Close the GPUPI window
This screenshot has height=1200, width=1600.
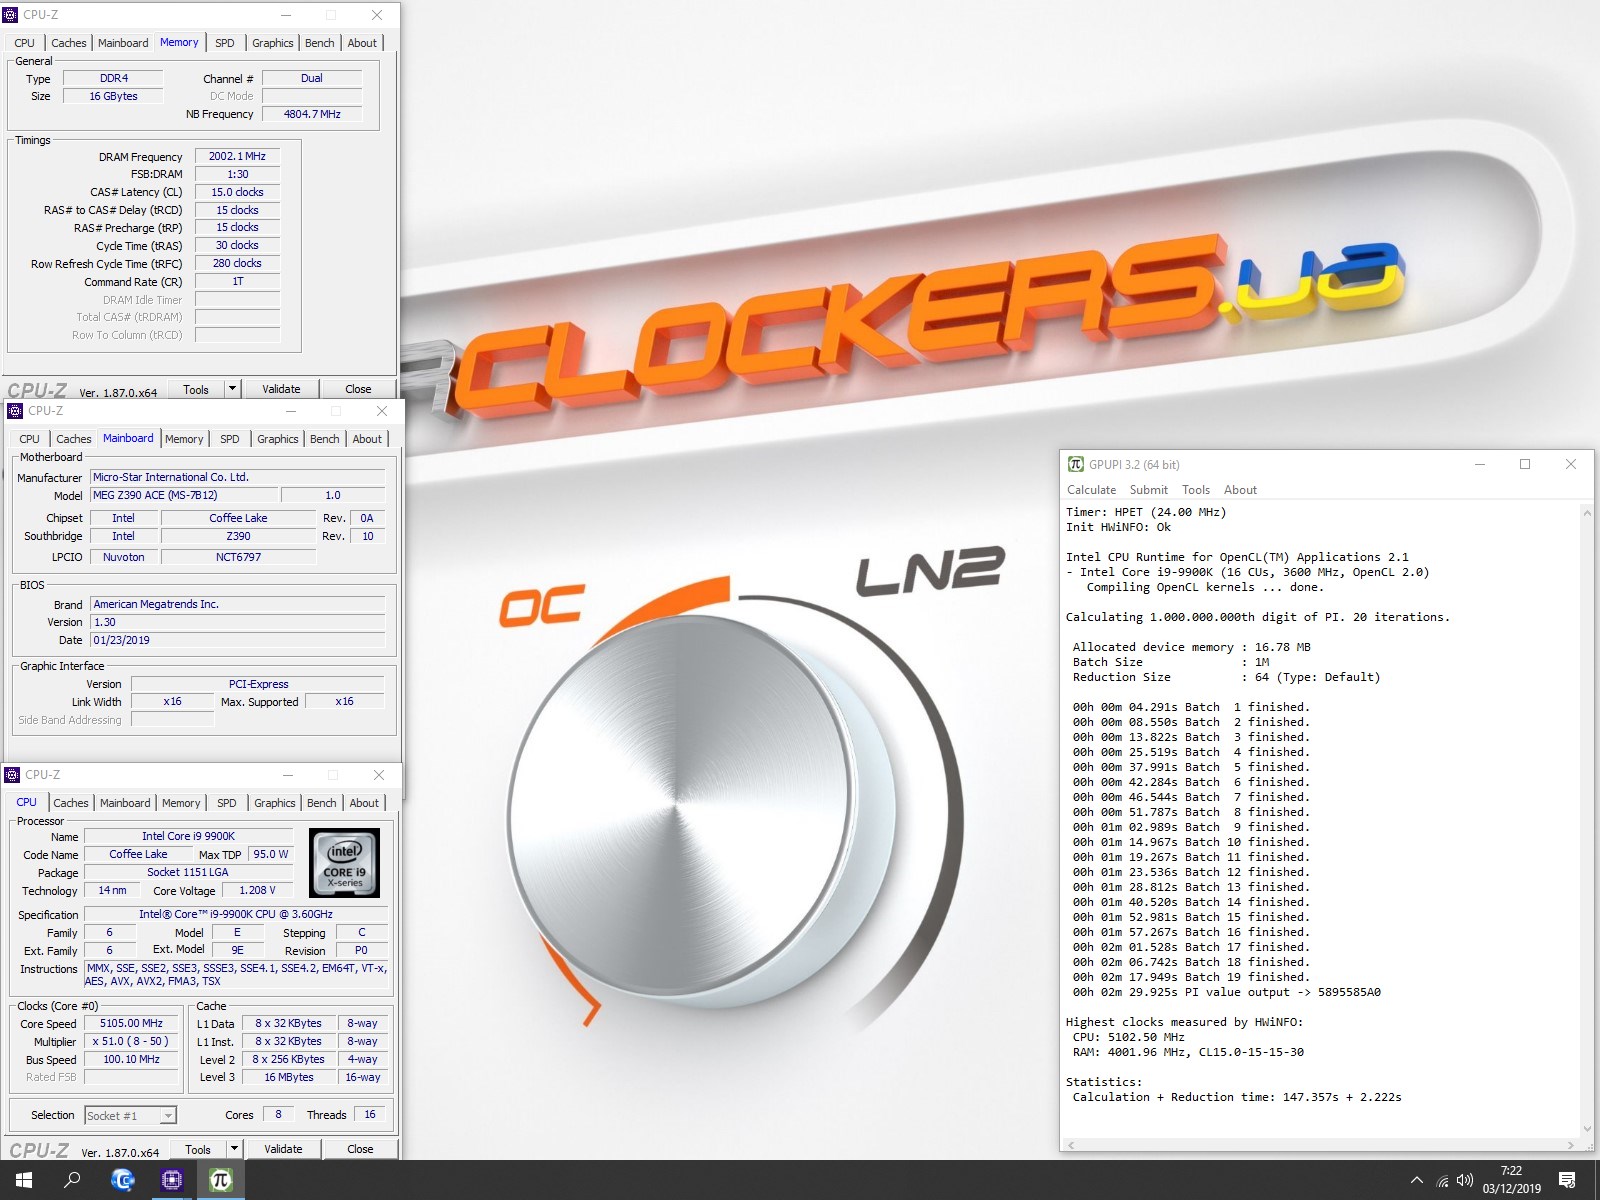tap(1571, 464)
